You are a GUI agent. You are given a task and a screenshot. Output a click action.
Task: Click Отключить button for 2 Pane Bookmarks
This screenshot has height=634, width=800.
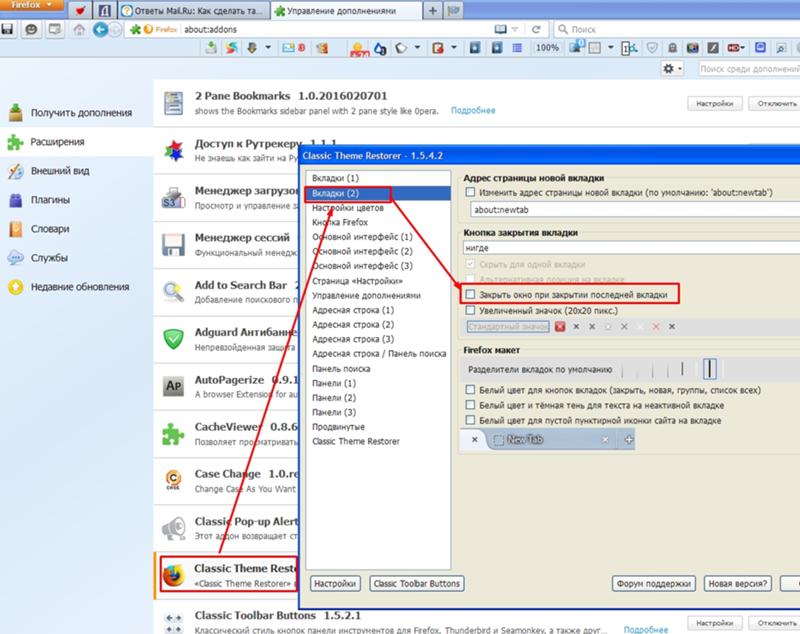point(774,104)
